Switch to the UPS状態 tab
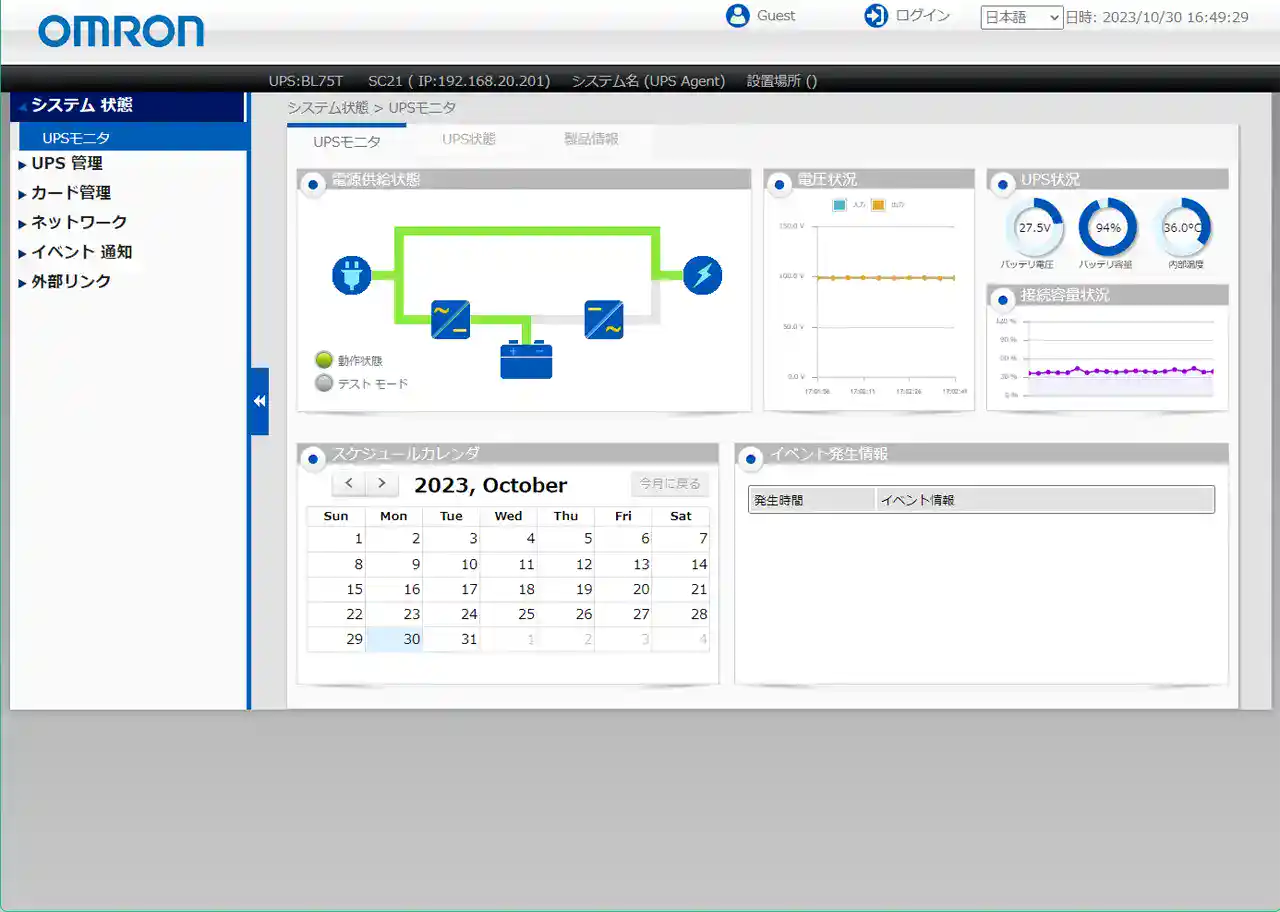The width and height of the screenshot is (1280, 912). (x=469, y=140)
